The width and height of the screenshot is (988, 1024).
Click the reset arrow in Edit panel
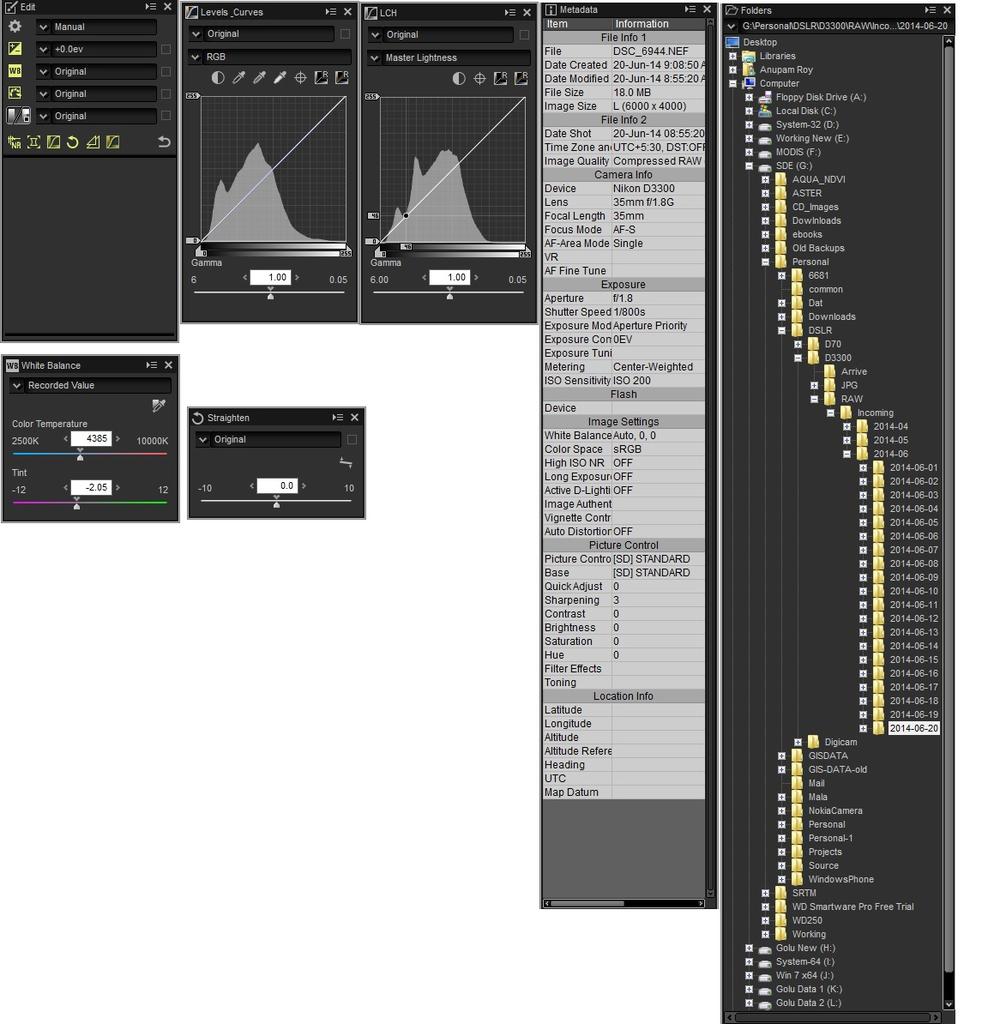click(164, 142)
